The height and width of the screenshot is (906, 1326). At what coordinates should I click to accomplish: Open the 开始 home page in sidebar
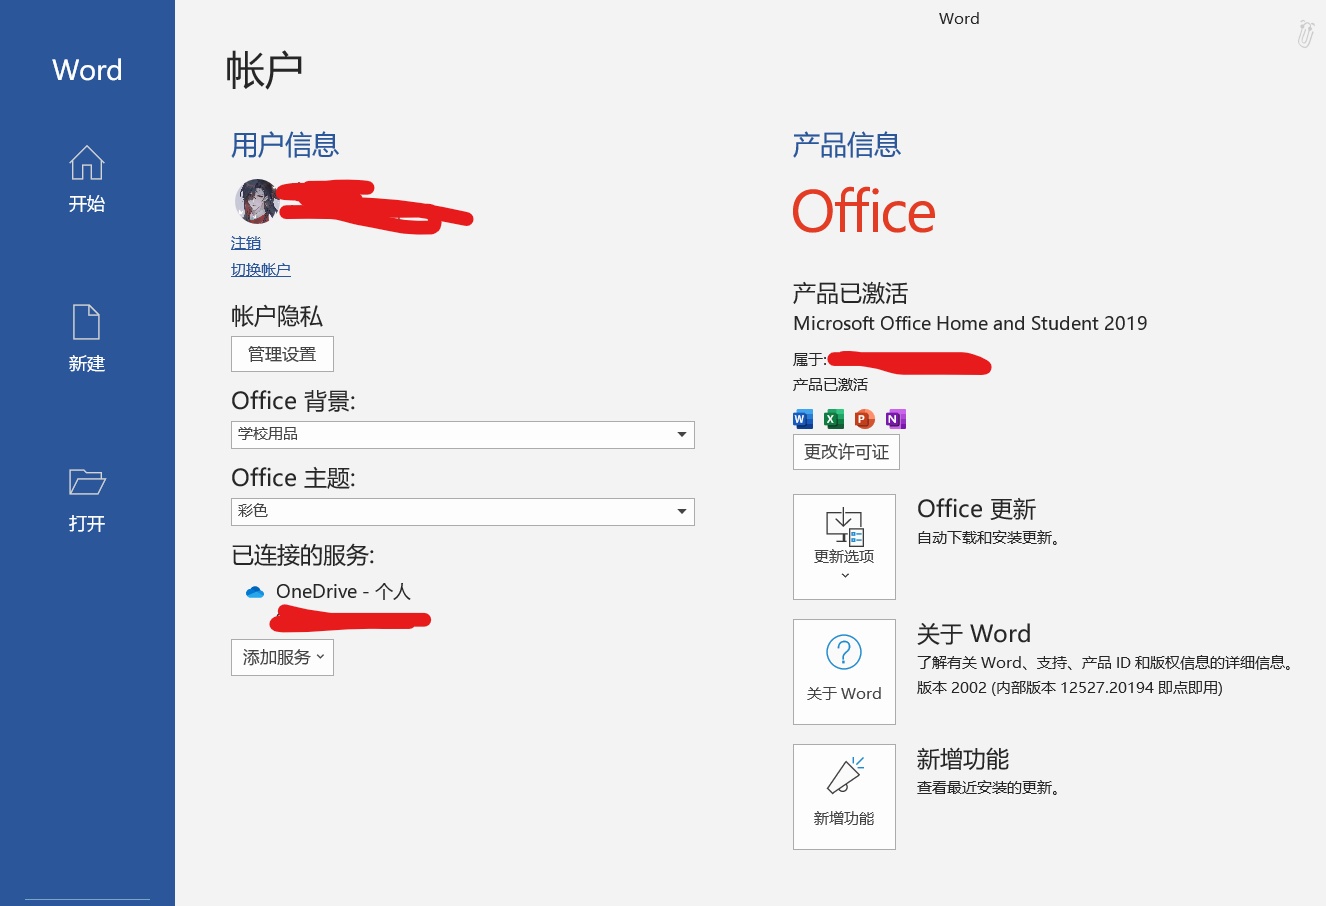point(87,179)
